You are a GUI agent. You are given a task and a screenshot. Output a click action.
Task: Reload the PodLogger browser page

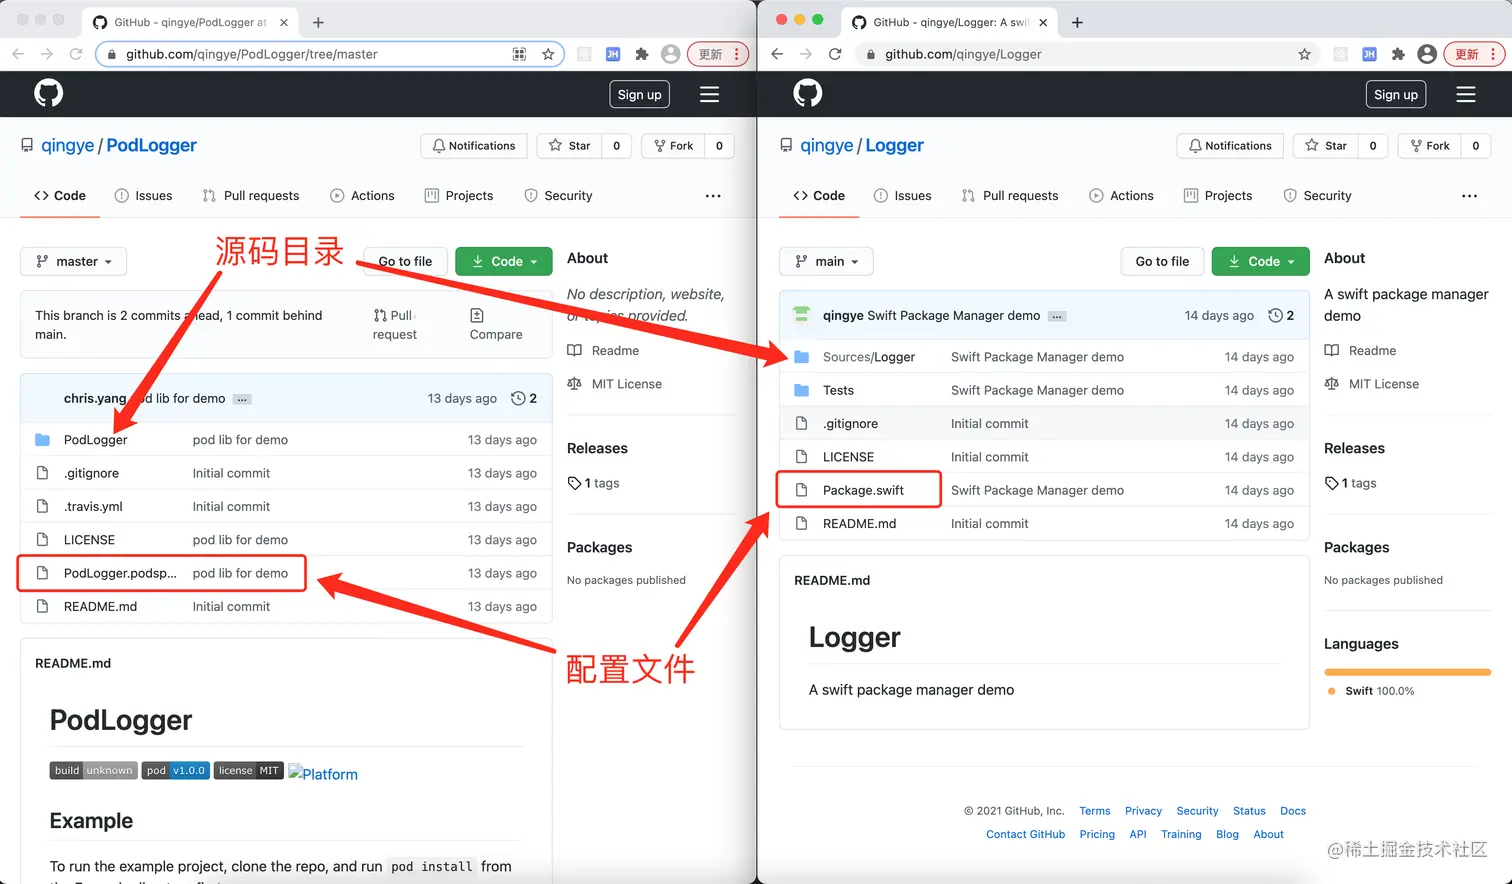76,54
